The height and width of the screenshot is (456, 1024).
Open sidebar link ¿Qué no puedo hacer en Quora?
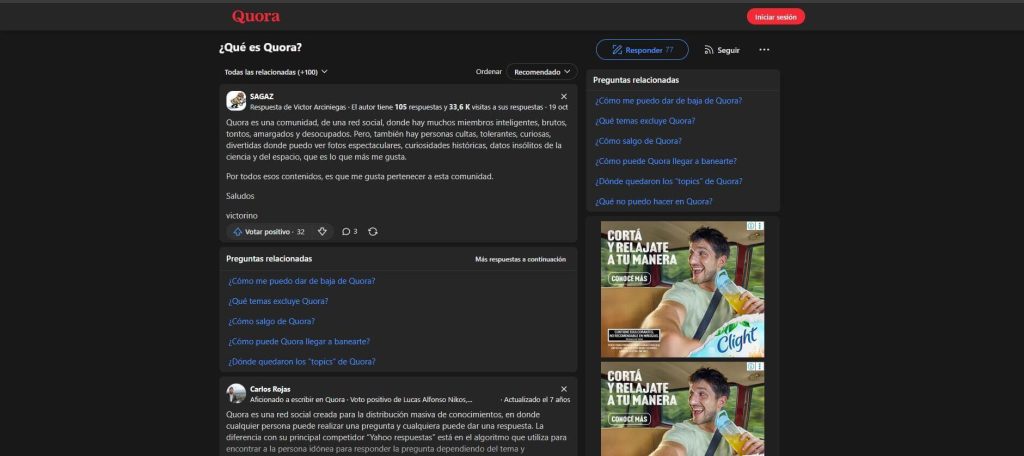[653, 201]
